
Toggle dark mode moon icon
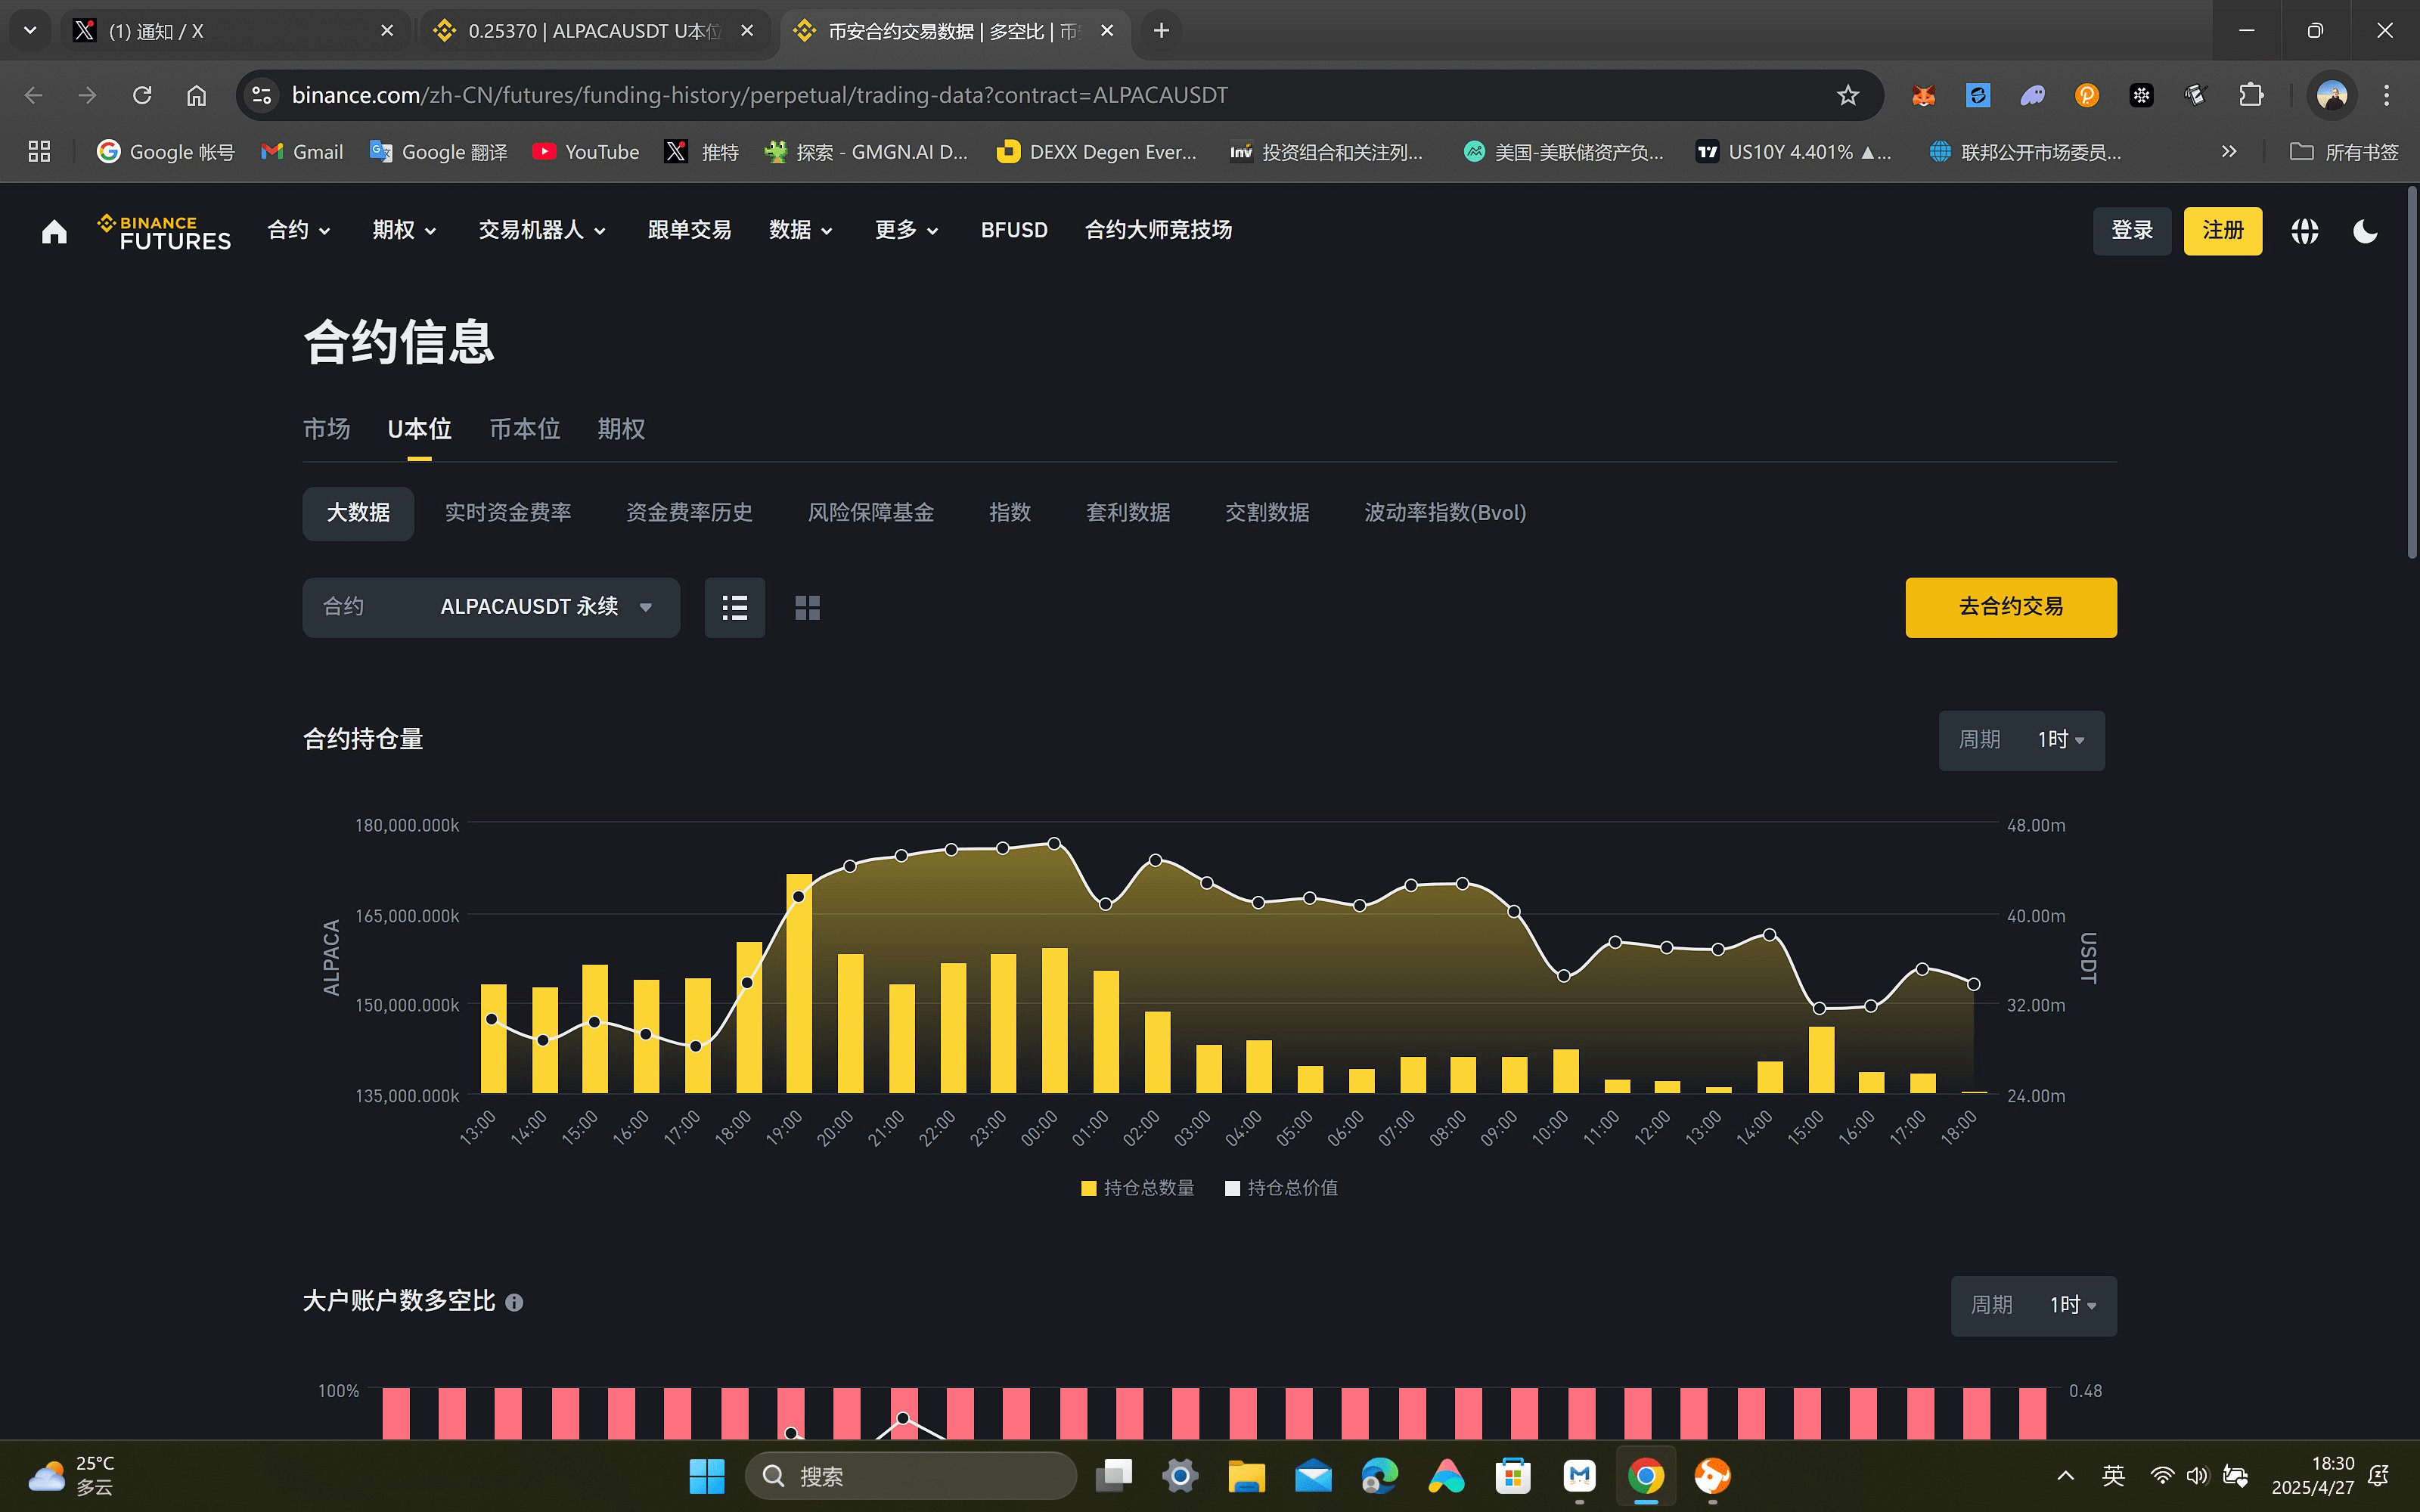[2365, 231]
